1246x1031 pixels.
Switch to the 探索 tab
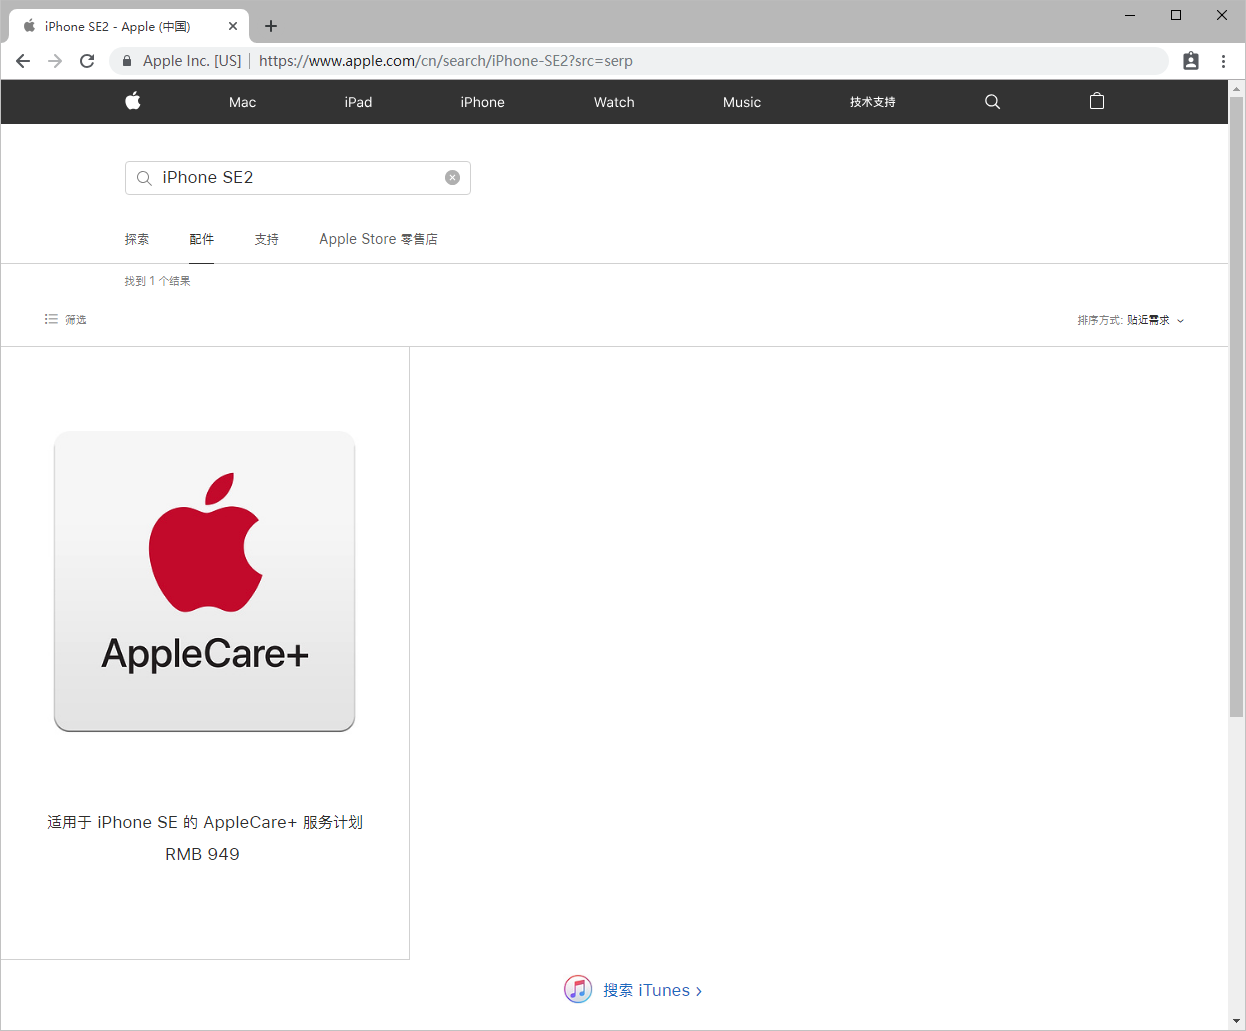137,239
